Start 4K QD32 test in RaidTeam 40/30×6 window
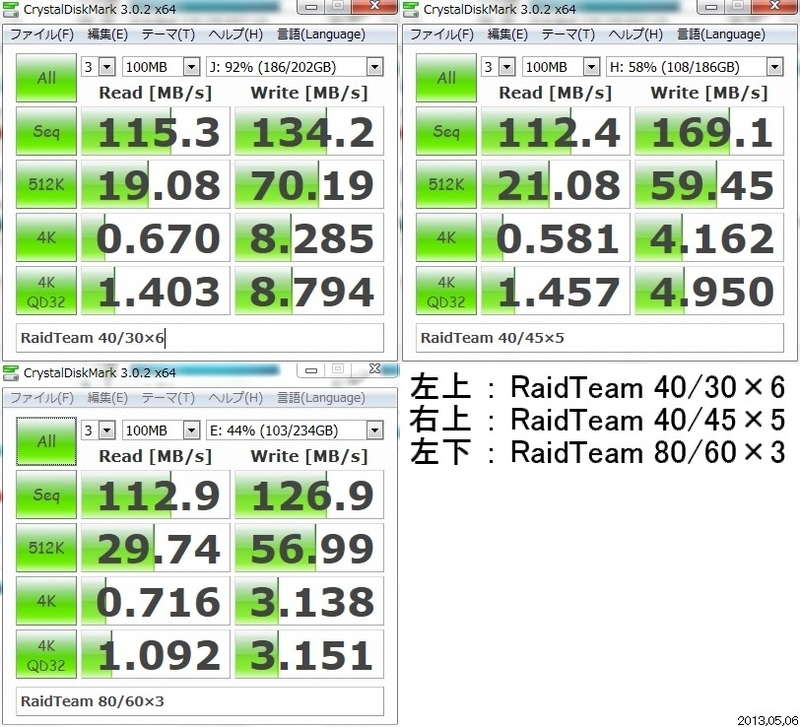The height and width of the screenshot is (727, 800). [x=46, y=290]
